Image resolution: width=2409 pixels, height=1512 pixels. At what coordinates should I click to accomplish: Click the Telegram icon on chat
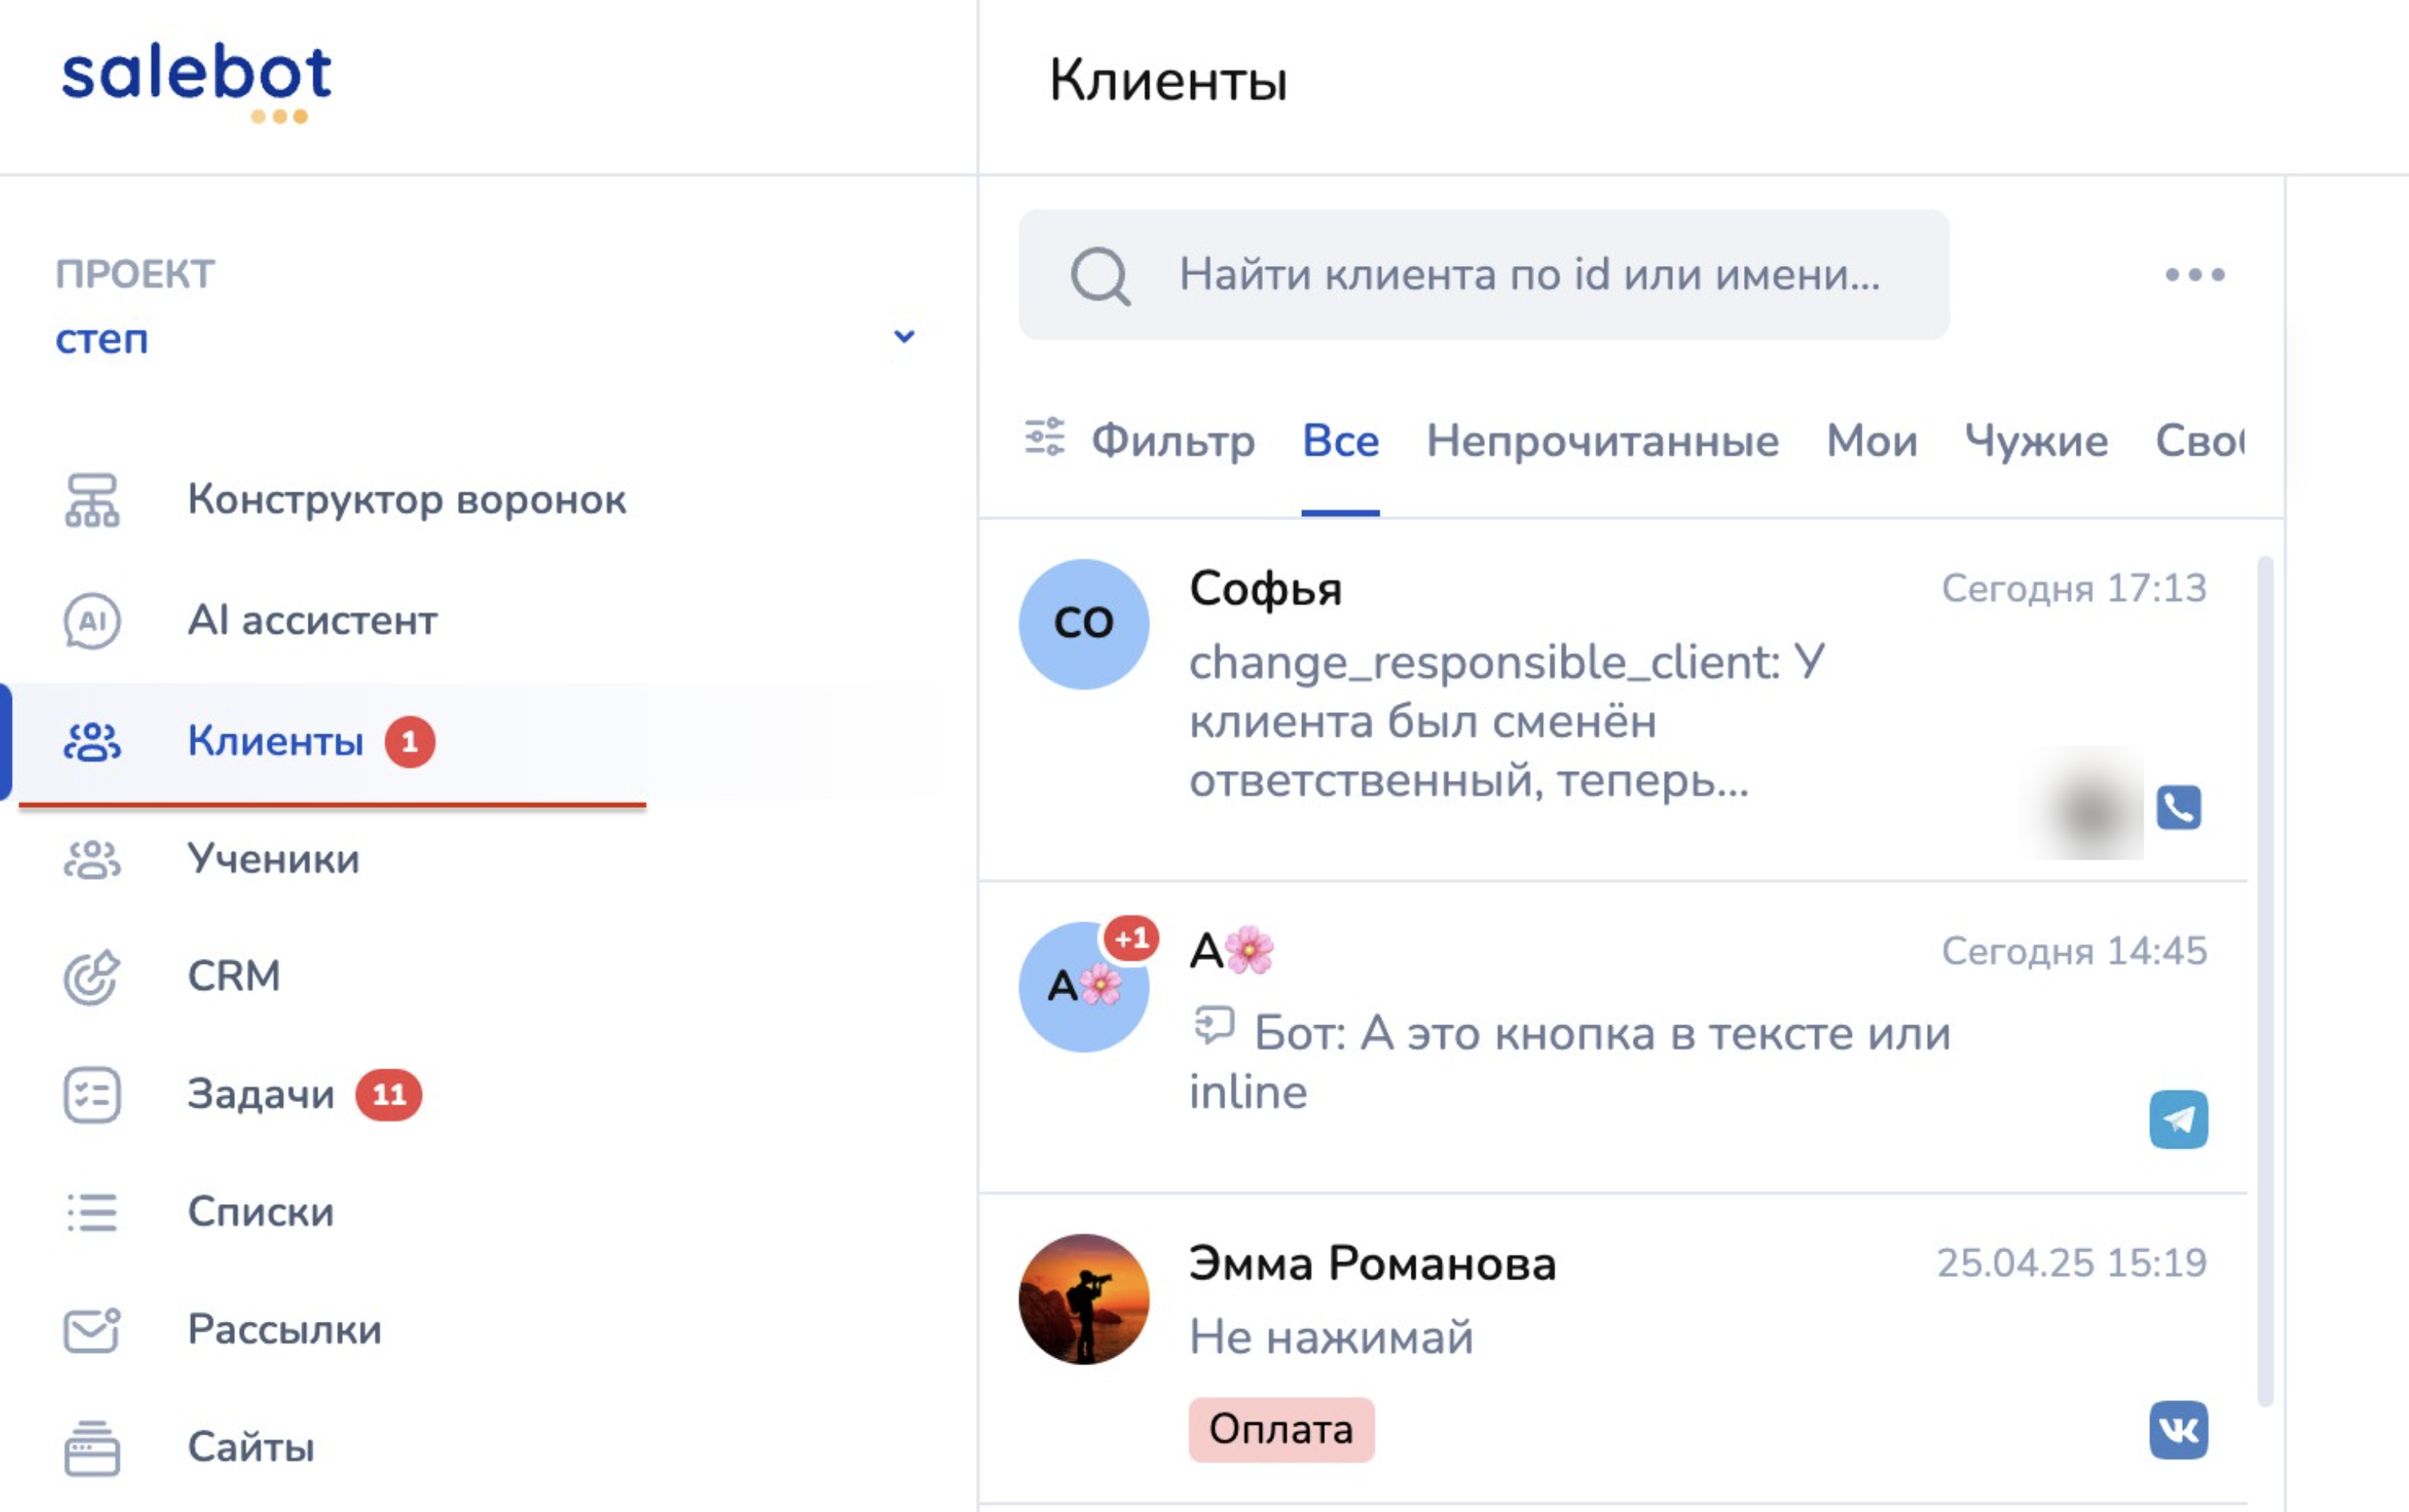[2178, 1119]
